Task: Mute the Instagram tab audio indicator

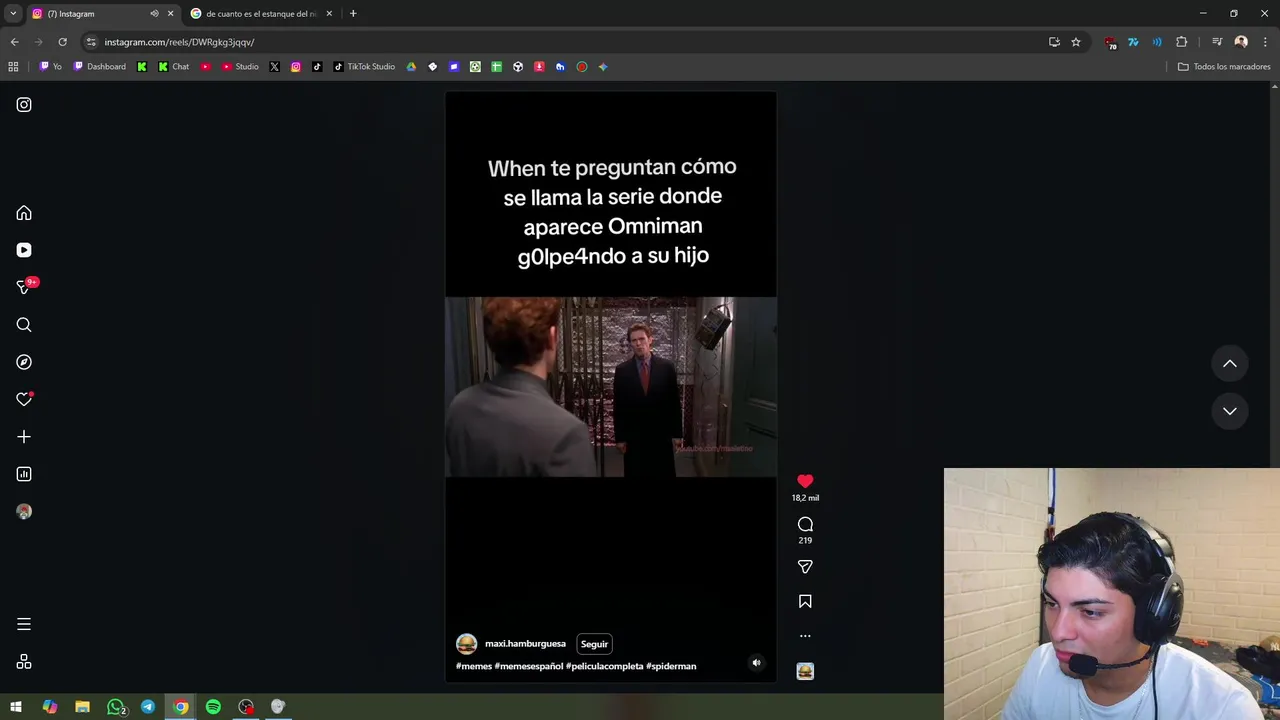Action: pos(154,14)
